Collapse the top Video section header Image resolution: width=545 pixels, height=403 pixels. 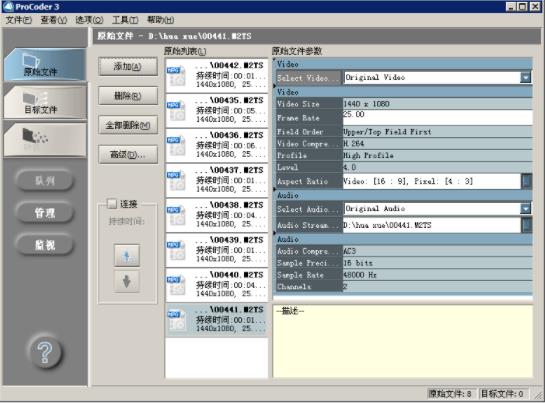(x=402, y=64)
